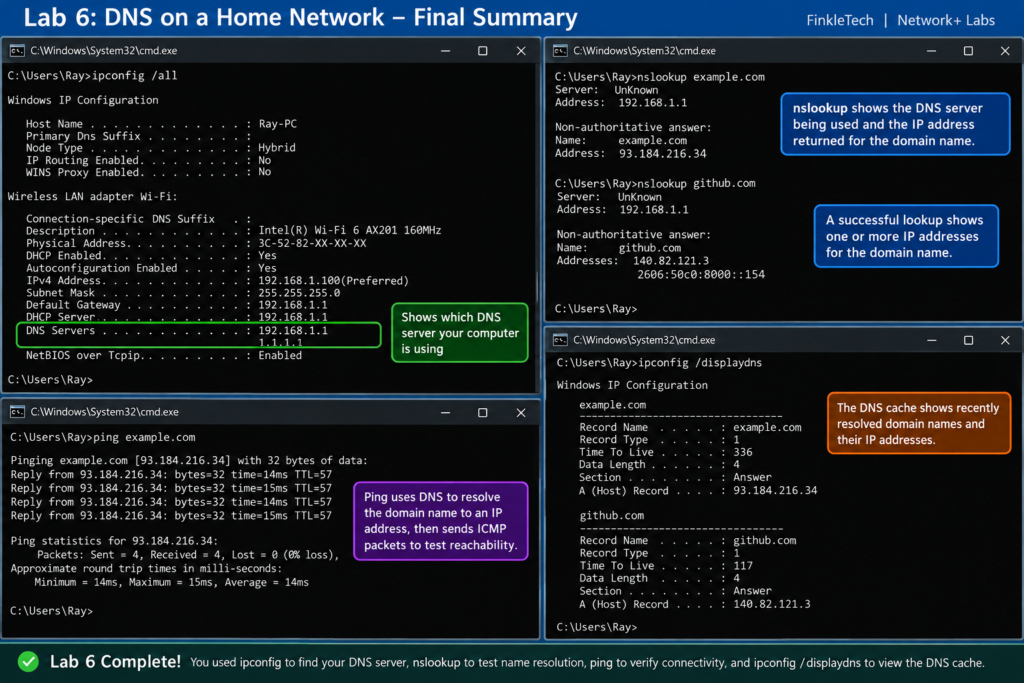This screenshot has height=683, width=1024.
Task: Click the Address 93.184.216.34 nslookup result
Action: (x=630, y=154)
